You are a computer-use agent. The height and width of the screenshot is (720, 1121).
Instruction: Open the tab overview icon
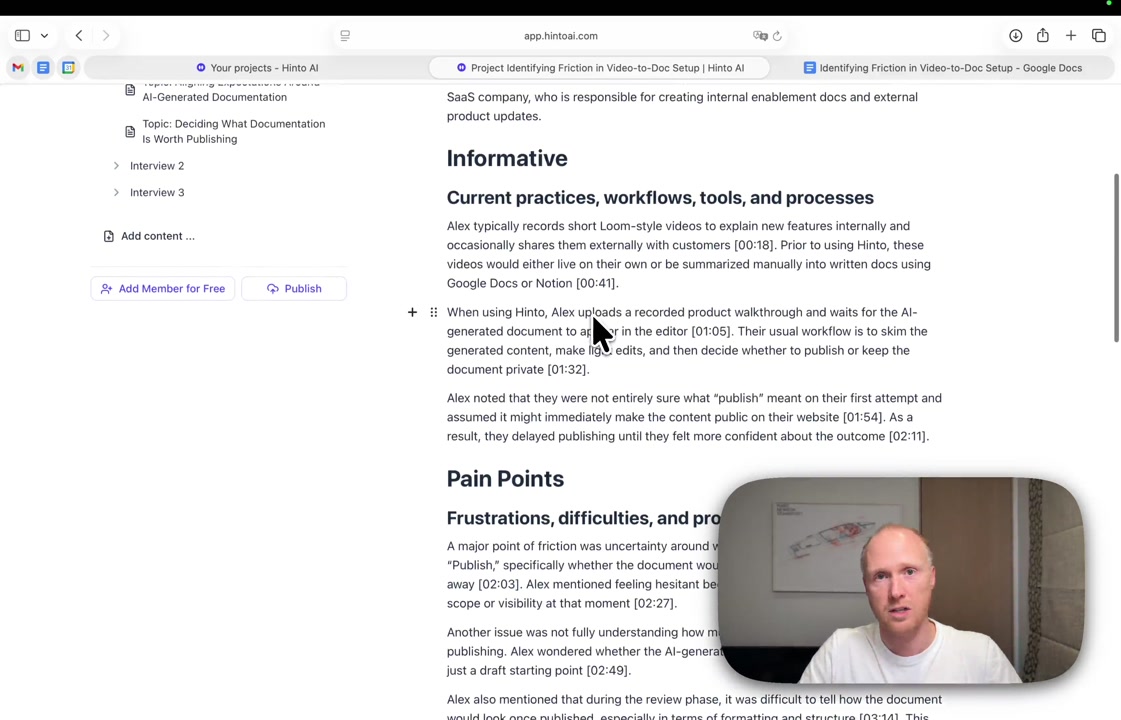pyautogui.click(x=1098, y=36)
